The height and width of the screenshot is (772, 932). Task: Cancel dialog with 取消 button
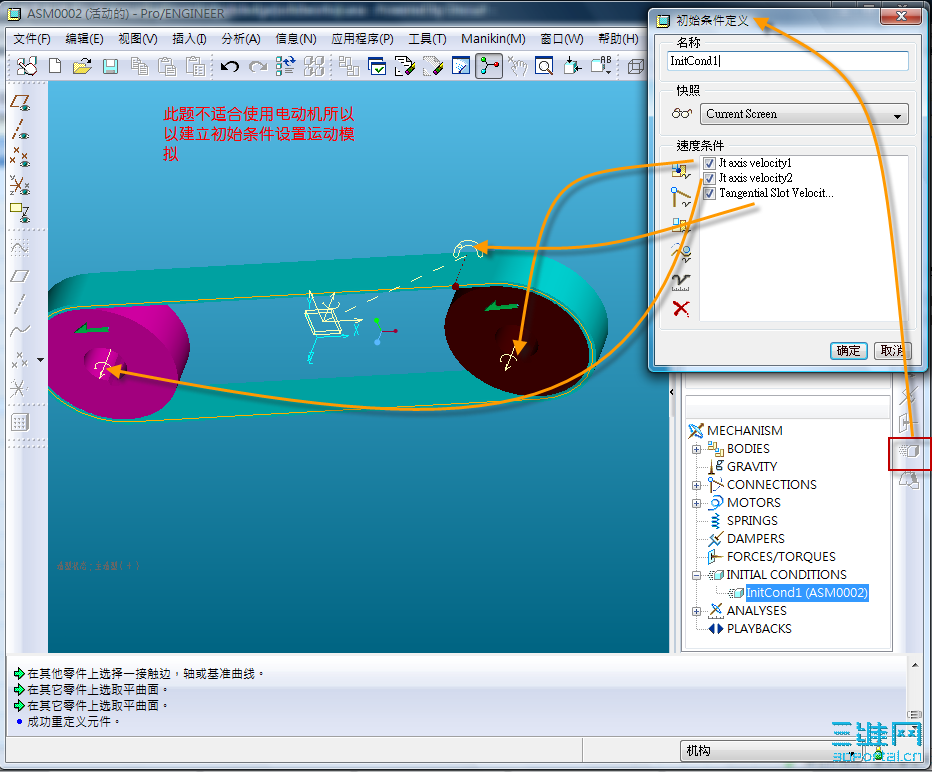tap(893, 351)
